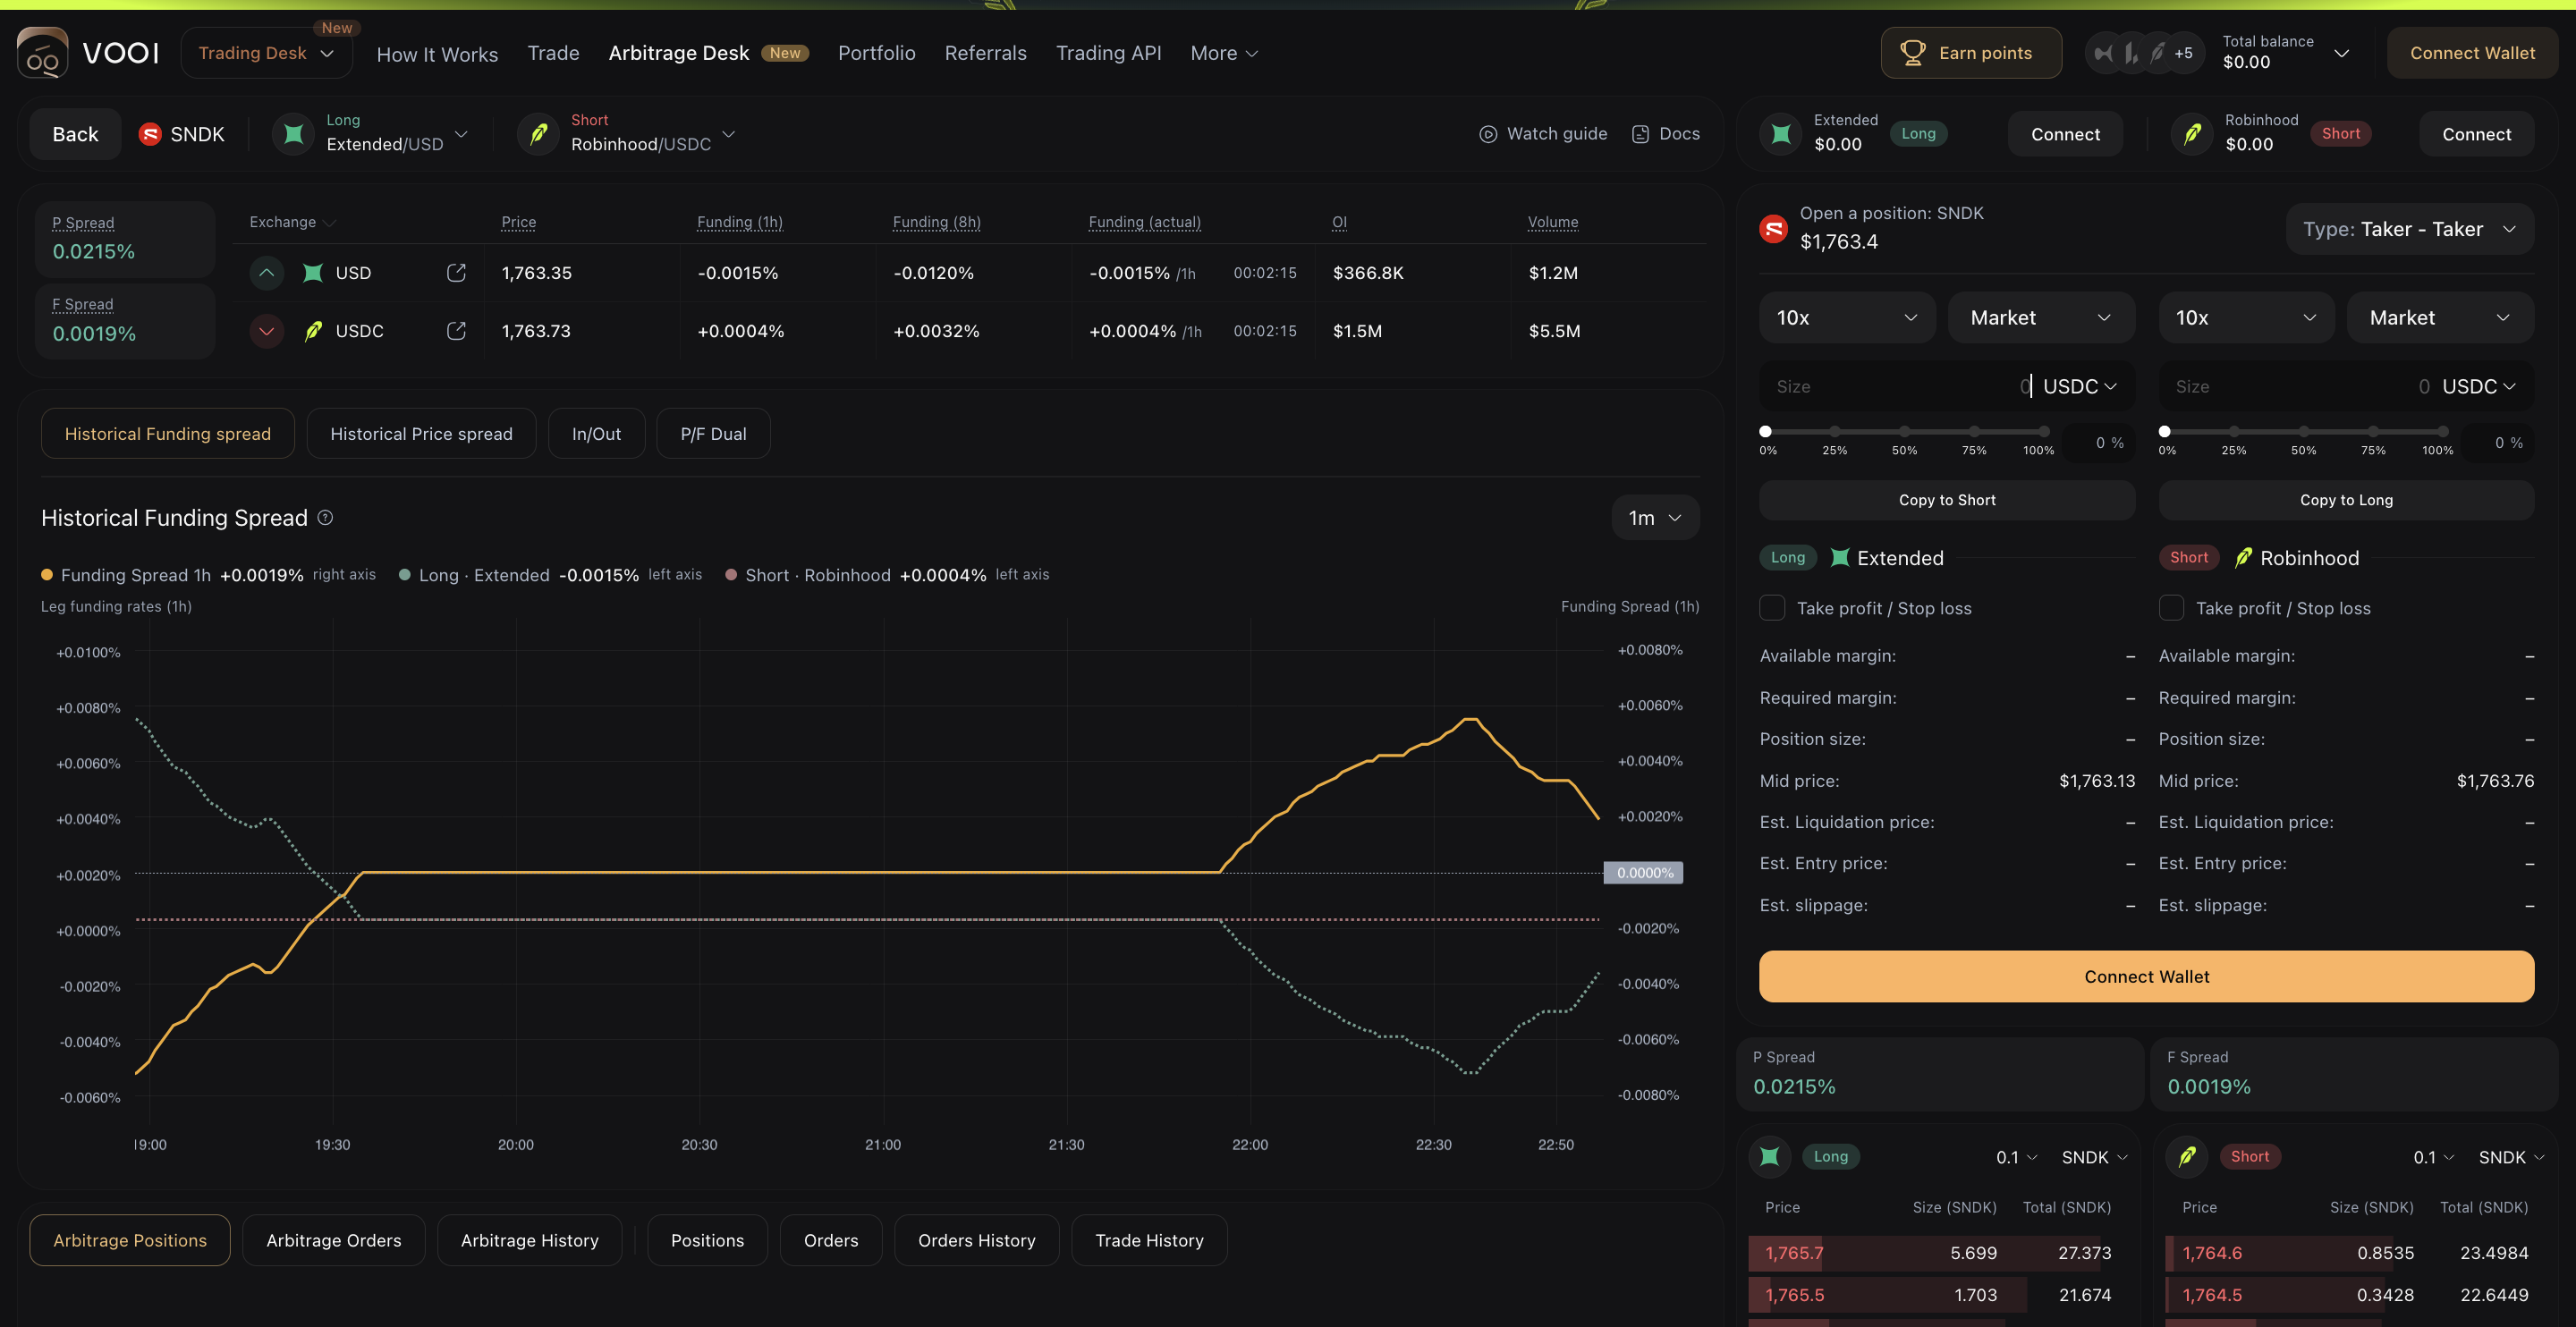
Task: Expand the Total balance dropdown
Action: point(2341,53)
